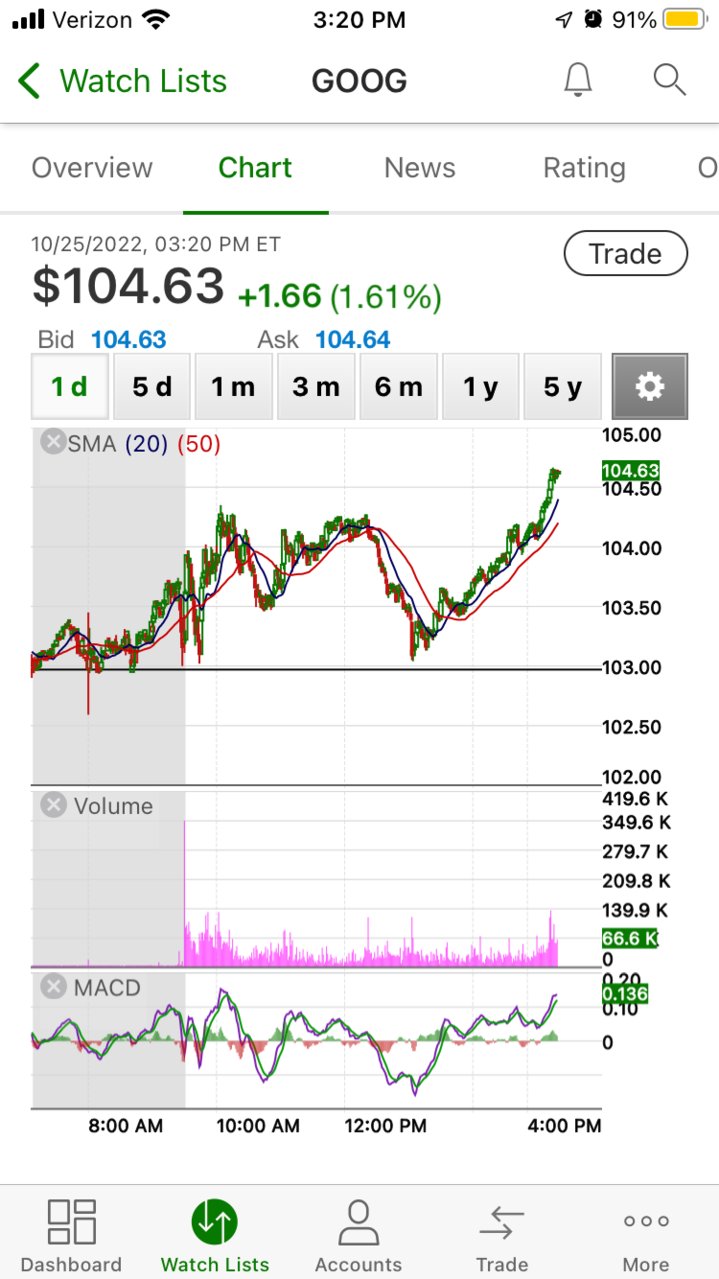This screenshot has height=1279, width=719.
Task: Tap the 3:20 PM status bar clock
Action: (359, 19)
